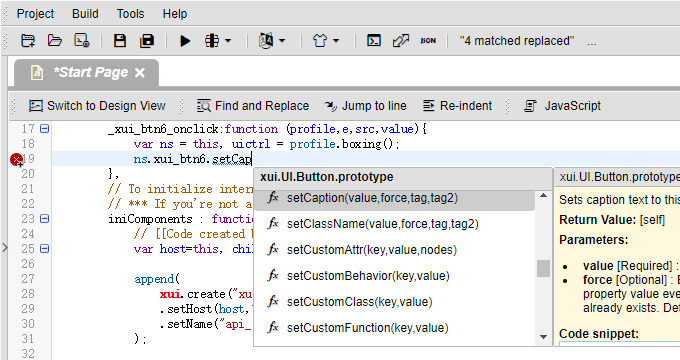
Task: Open the console terminal icon
Action: click(374, 41)
